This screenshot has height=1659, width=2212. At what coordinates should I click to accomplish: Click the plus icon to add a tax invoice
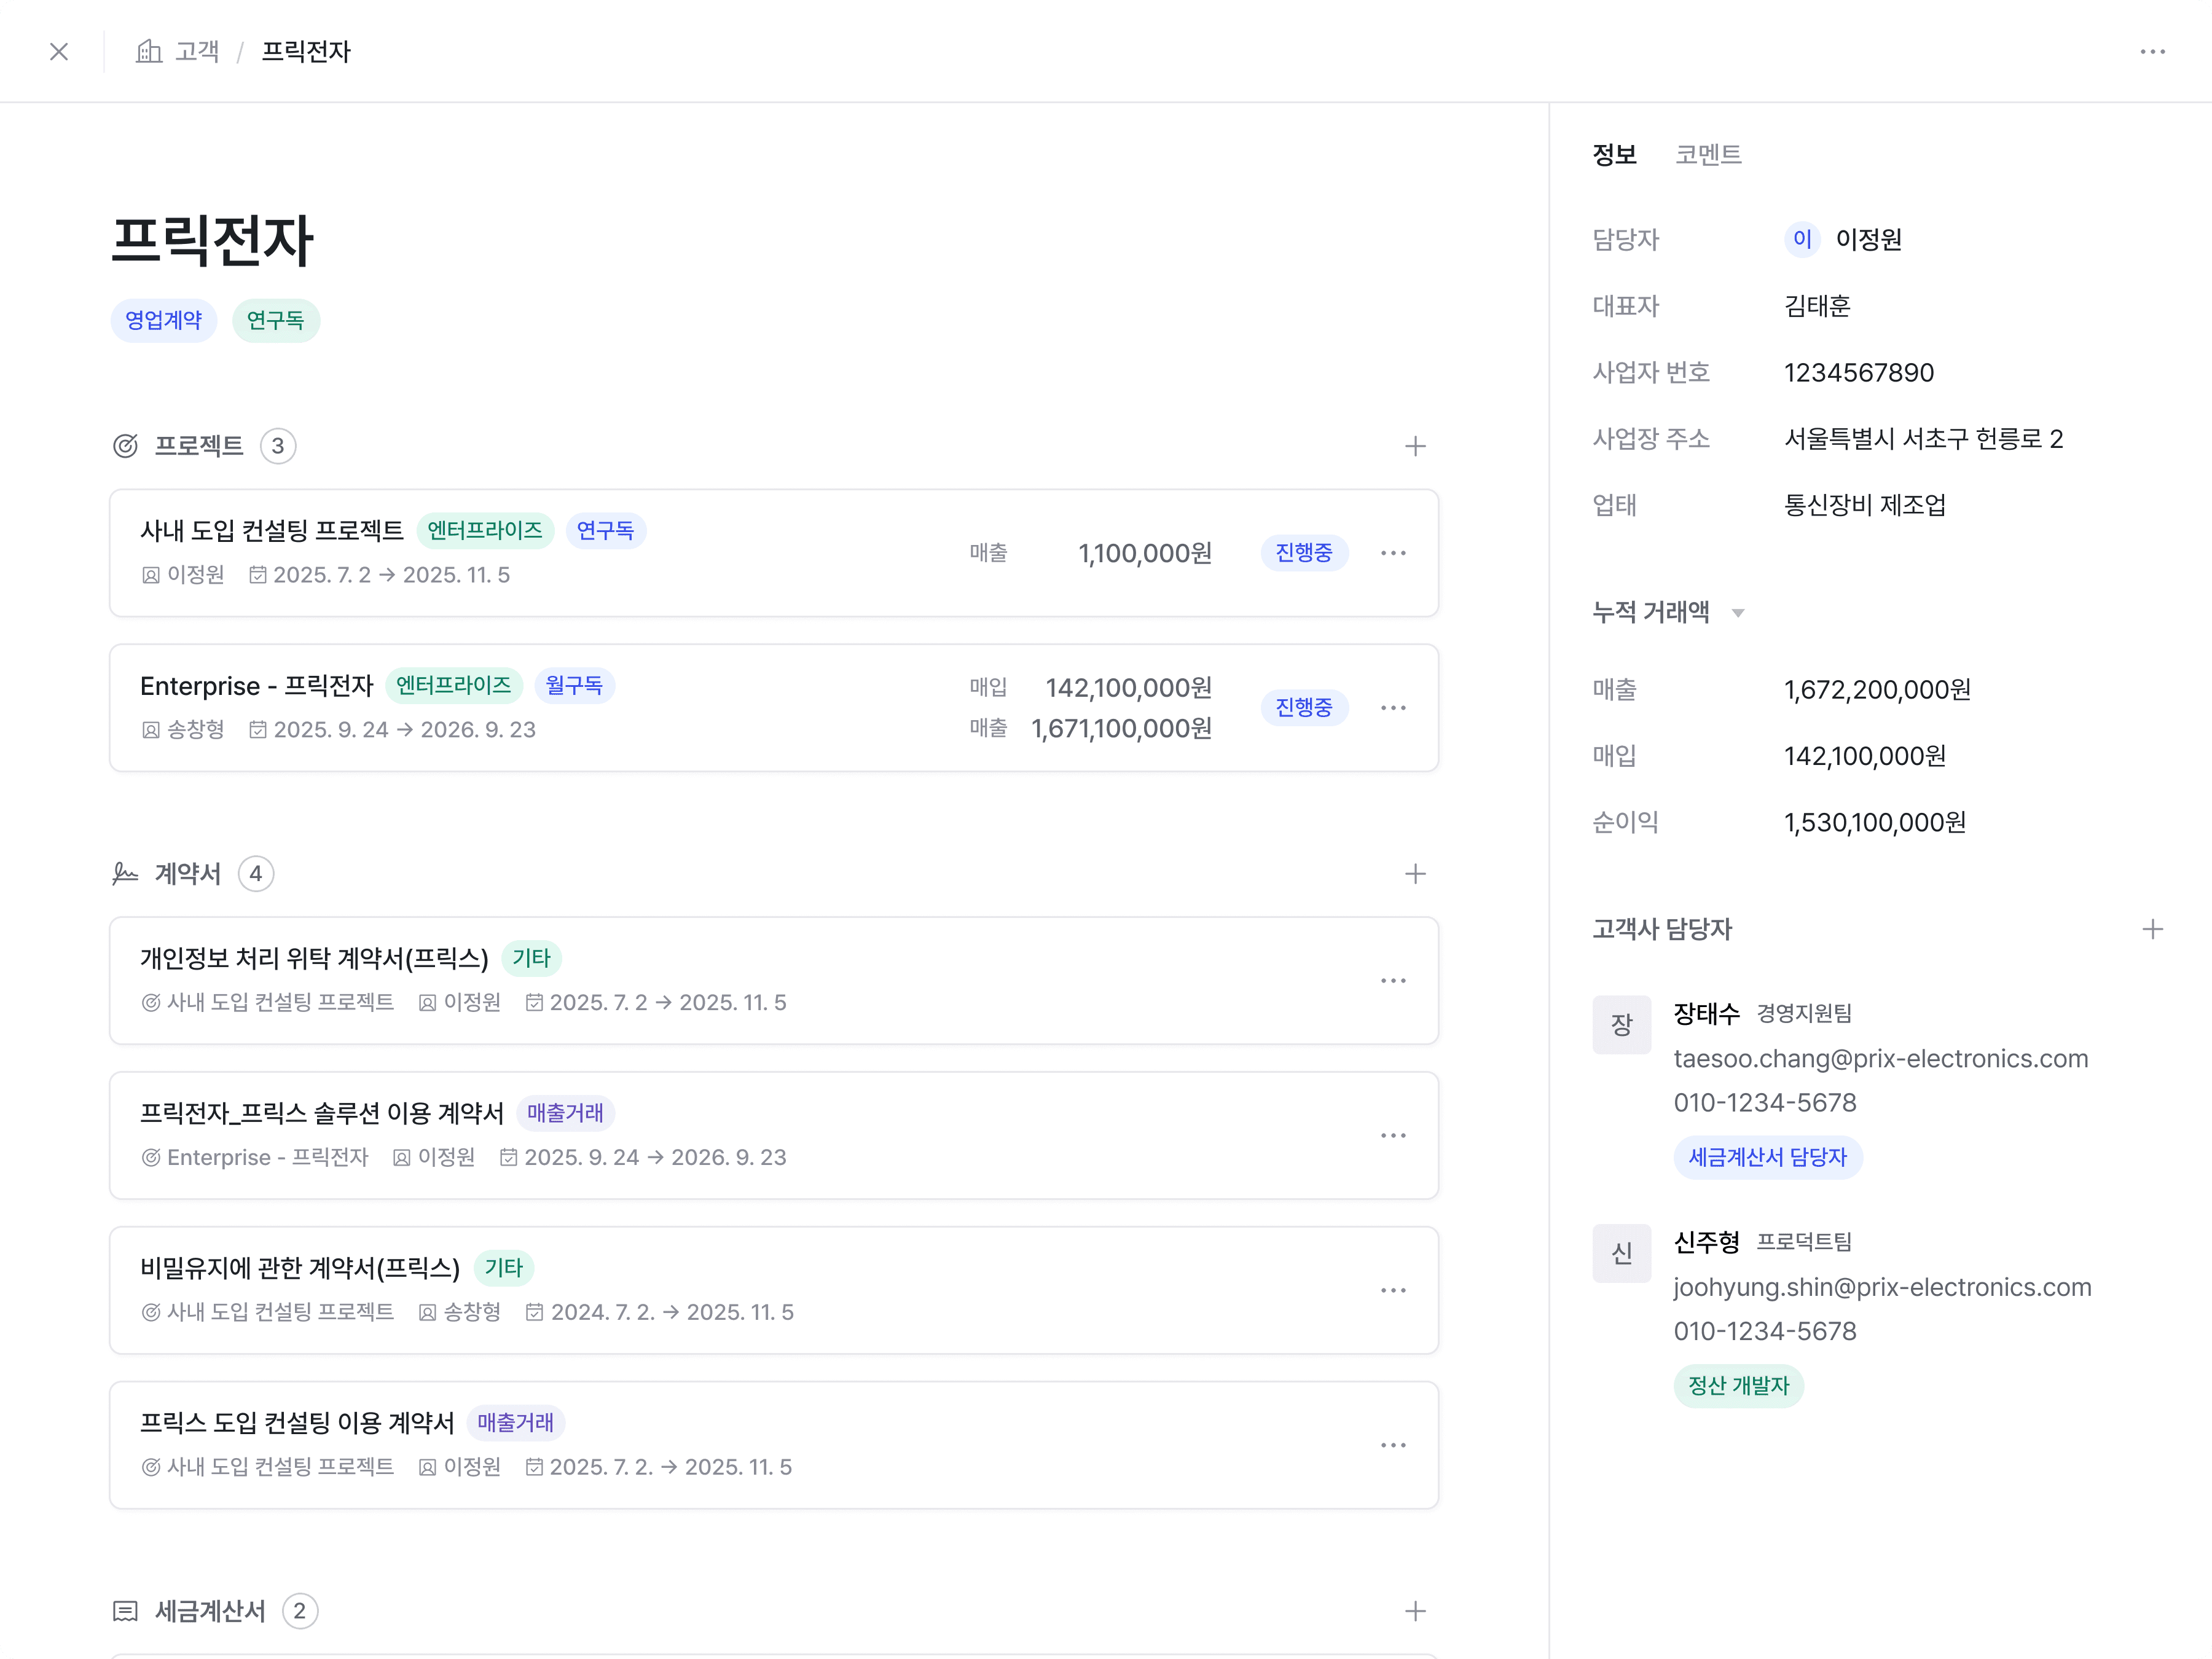pos(1414,1611)
